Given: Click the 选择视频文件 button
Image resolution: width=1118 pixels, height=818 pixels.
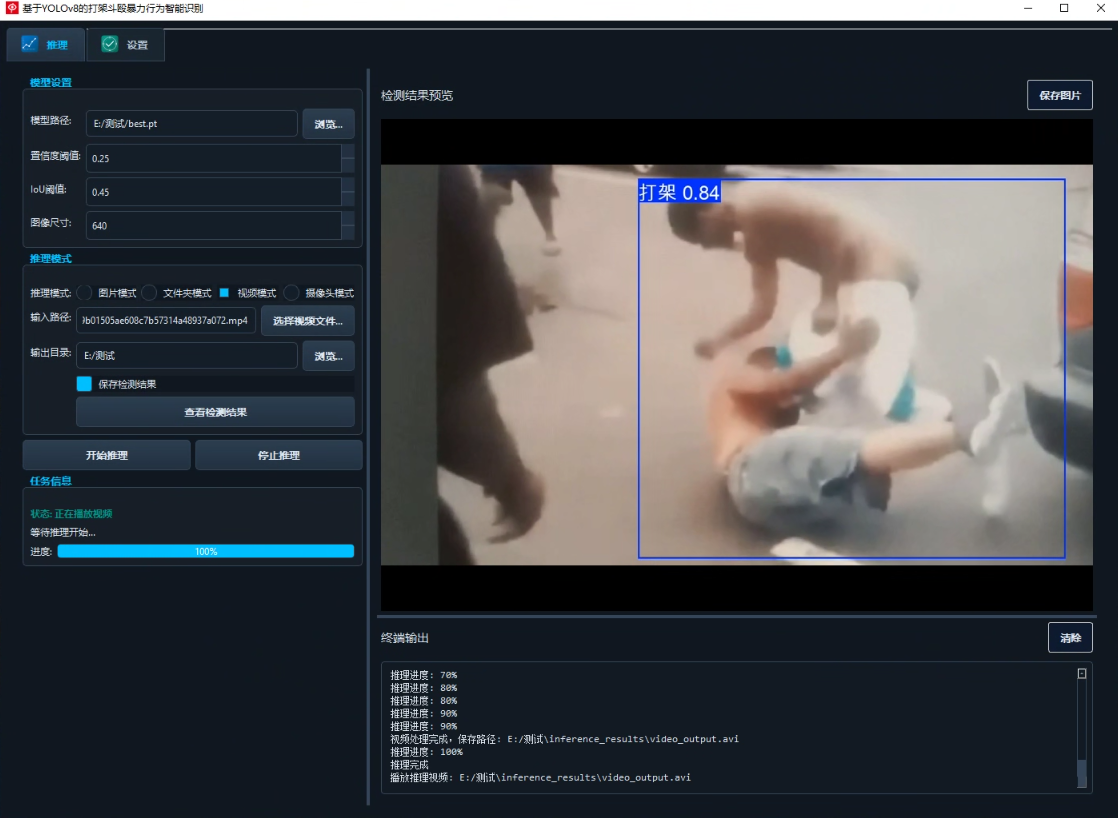Looking at the screenshot, I should click(x=308, y=321).
